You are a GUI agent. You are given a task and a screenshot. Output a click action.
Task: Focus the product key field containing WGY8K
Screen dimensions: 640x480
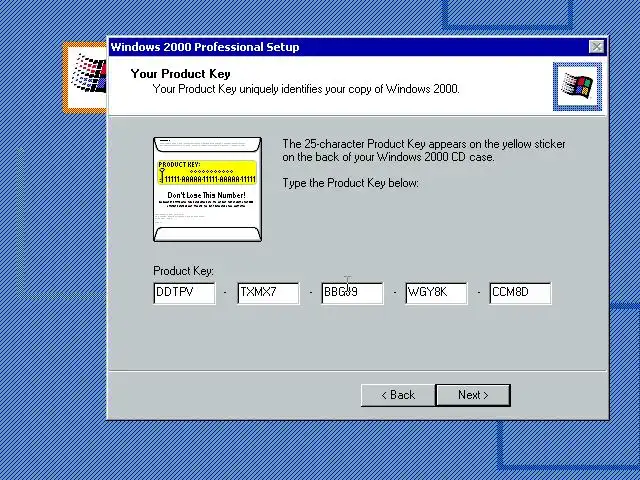click(x=436, y=293)
